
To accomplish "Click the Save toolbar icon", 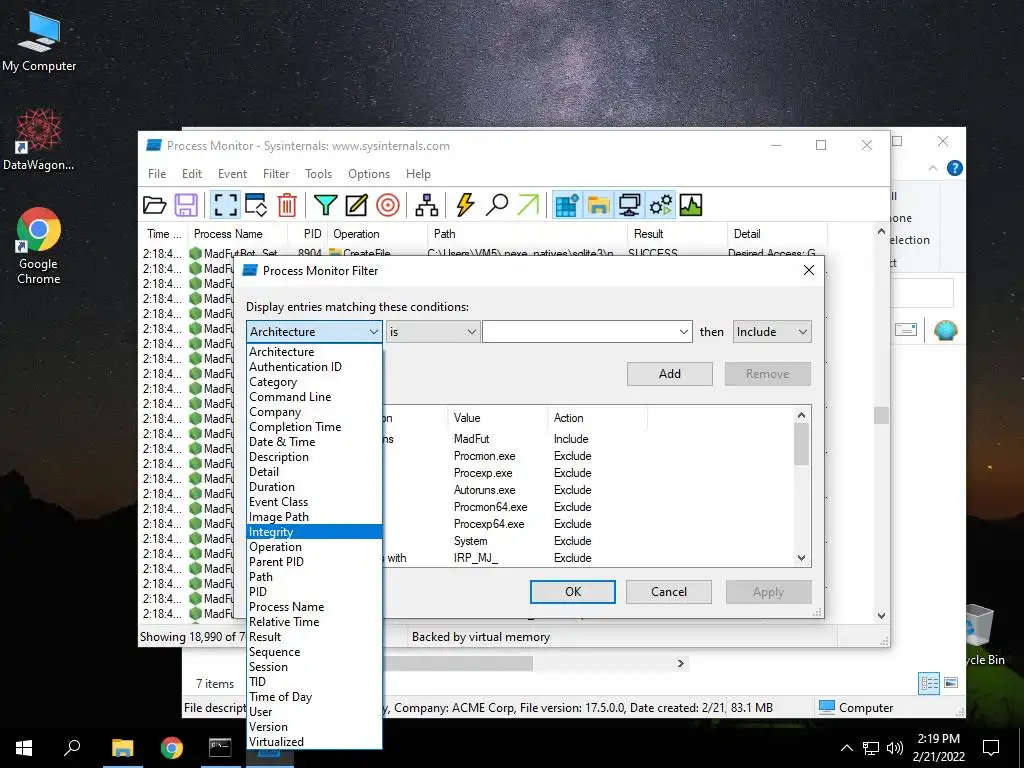I will click(x=186, y=205).
